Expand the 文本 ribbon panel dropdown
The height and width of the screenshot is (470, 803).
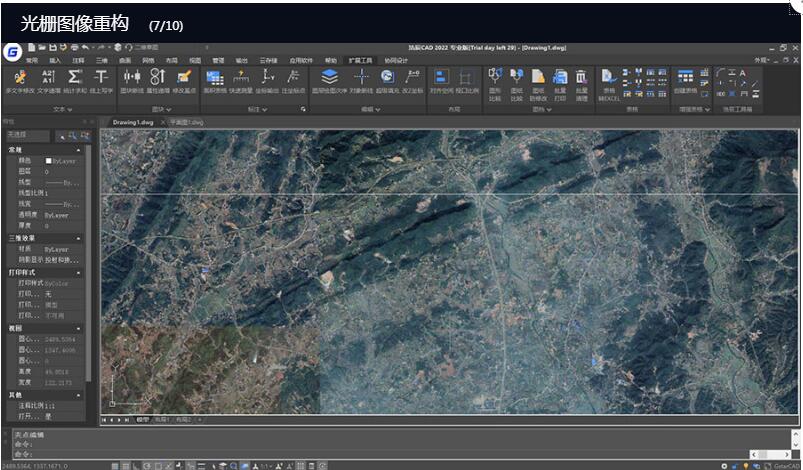[x=68, y=109]
